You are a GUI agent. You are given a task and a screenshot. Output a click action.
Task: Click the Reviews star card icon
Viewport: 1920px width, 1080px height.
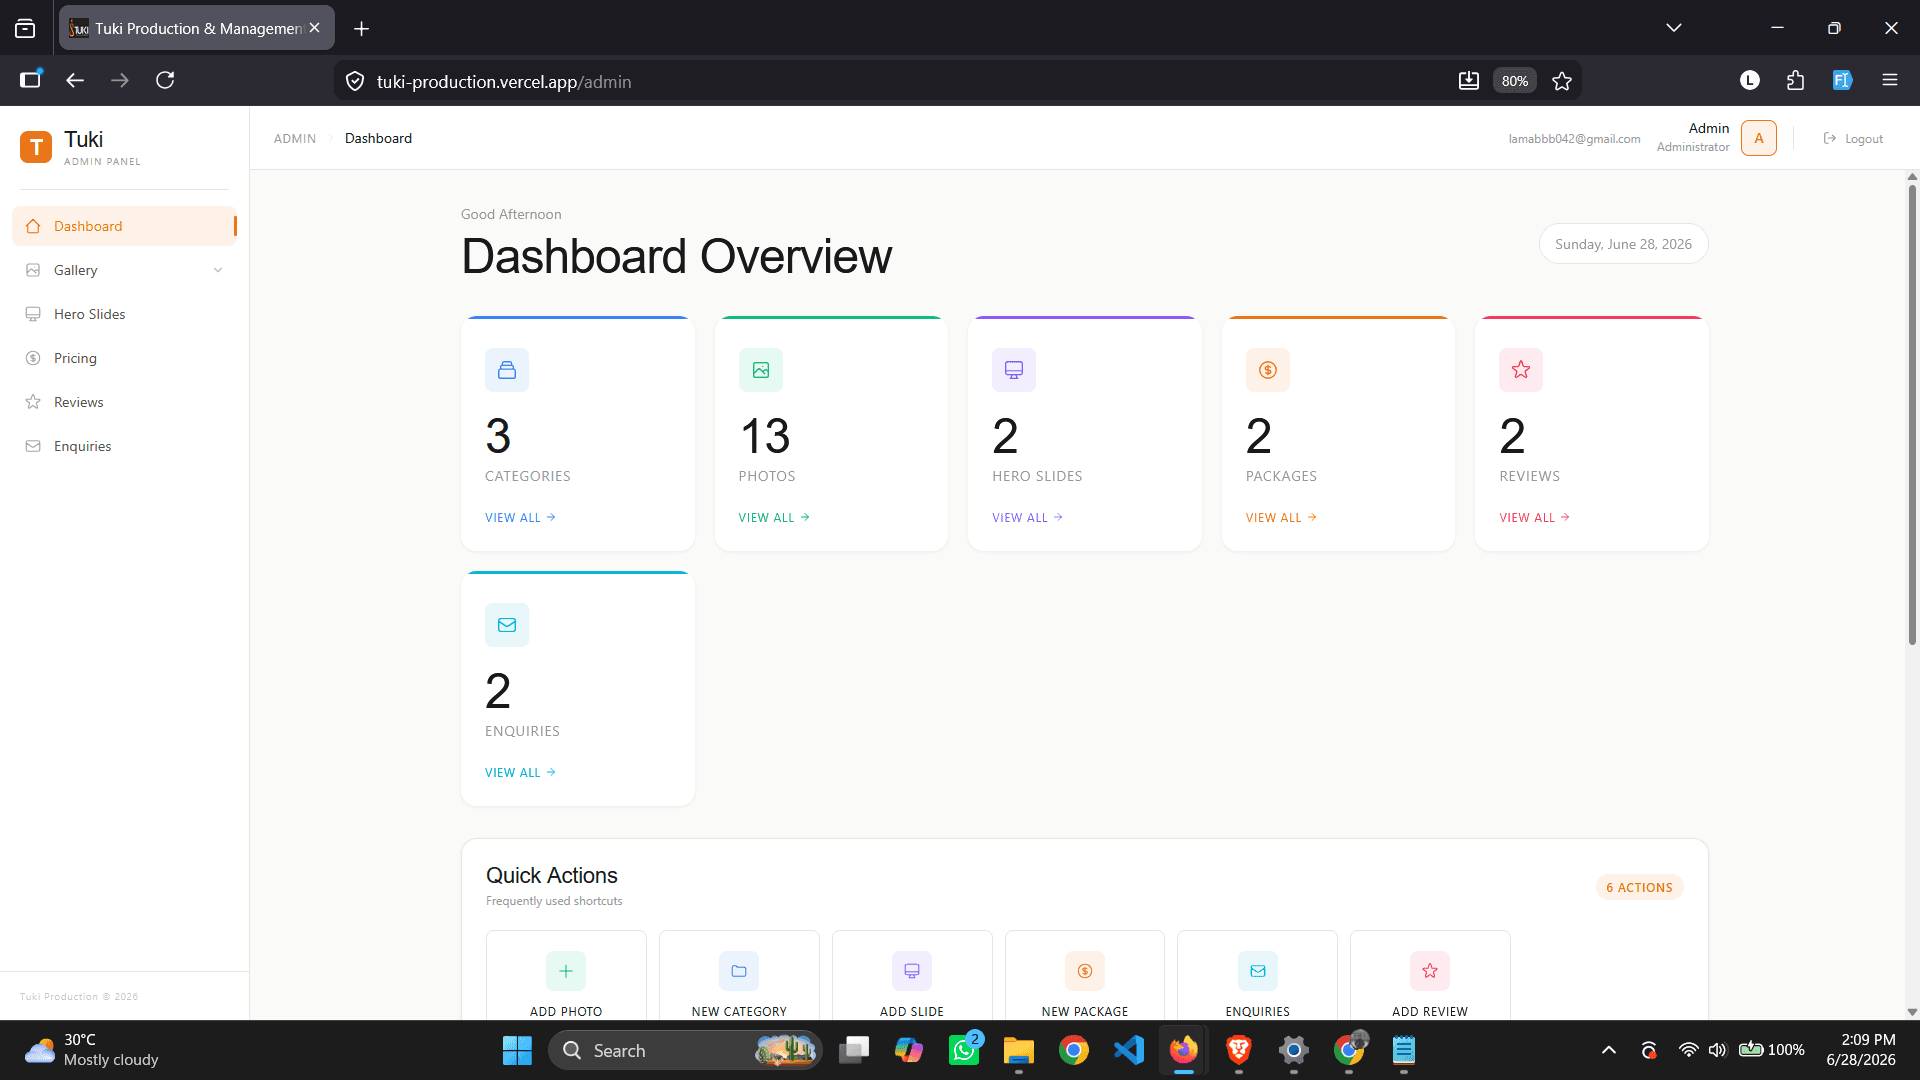click(1521, 370)
